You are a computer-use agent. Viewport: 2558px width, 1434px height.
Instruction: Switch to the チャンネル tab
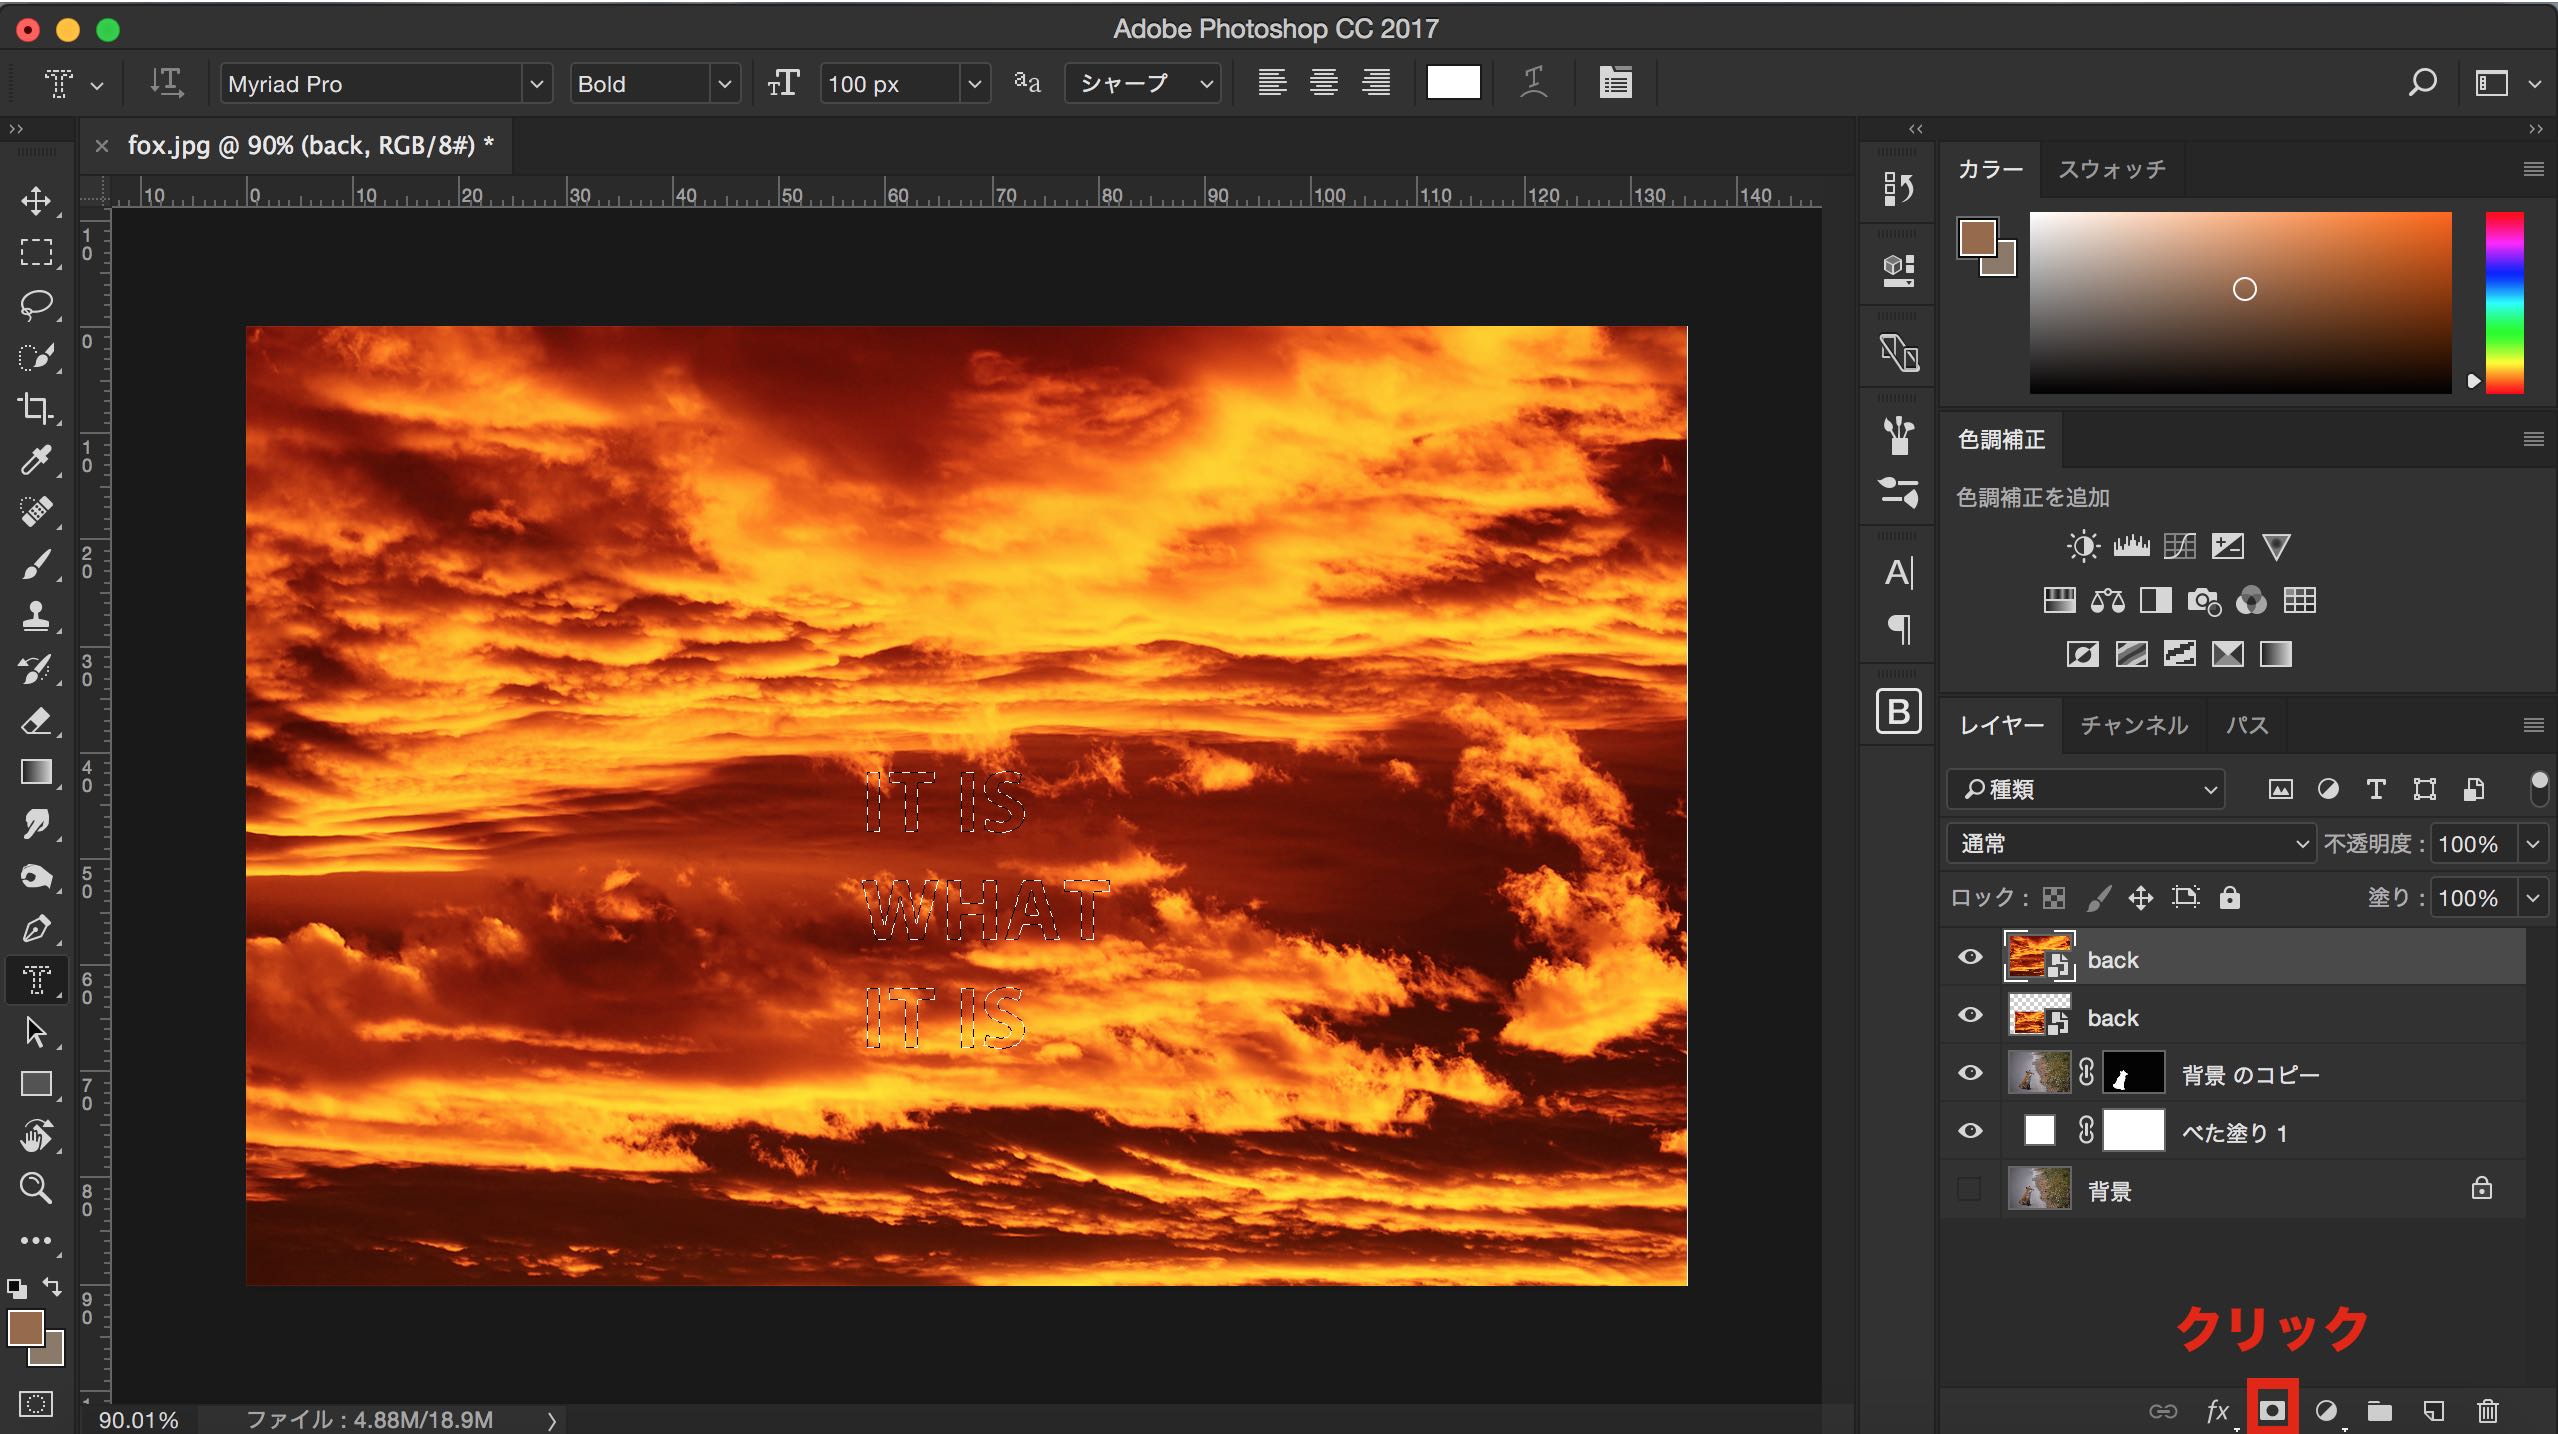click(x=2134, y=725)
